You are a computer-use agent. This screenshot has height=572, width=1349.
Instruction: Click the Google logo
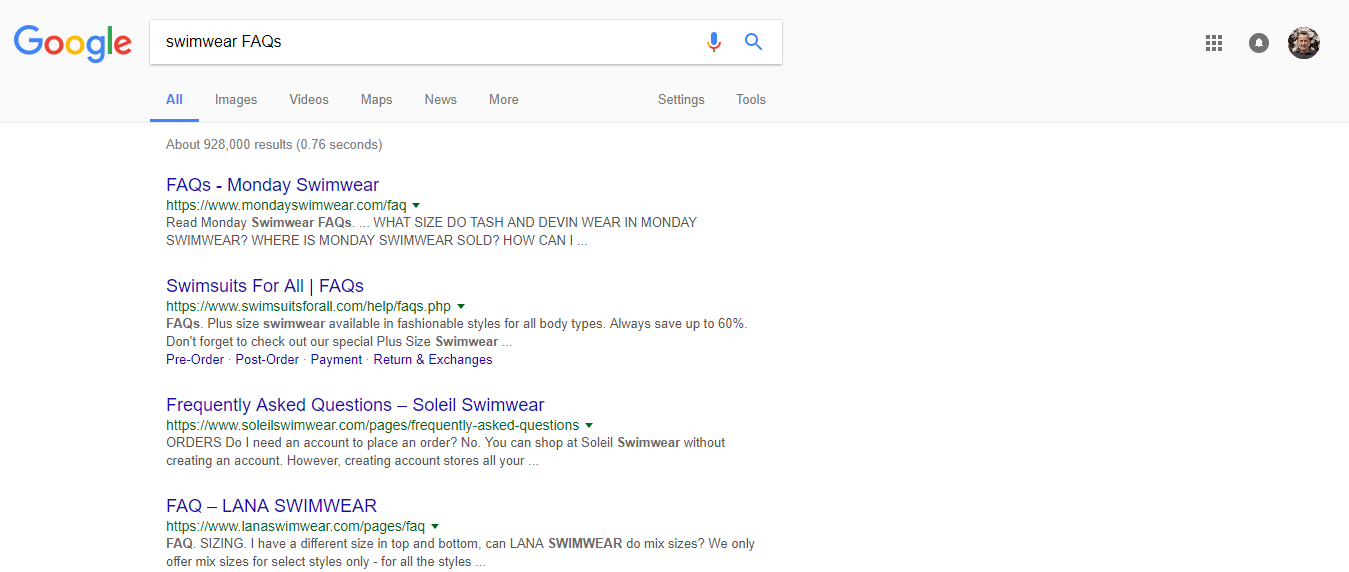click(73, 43)
